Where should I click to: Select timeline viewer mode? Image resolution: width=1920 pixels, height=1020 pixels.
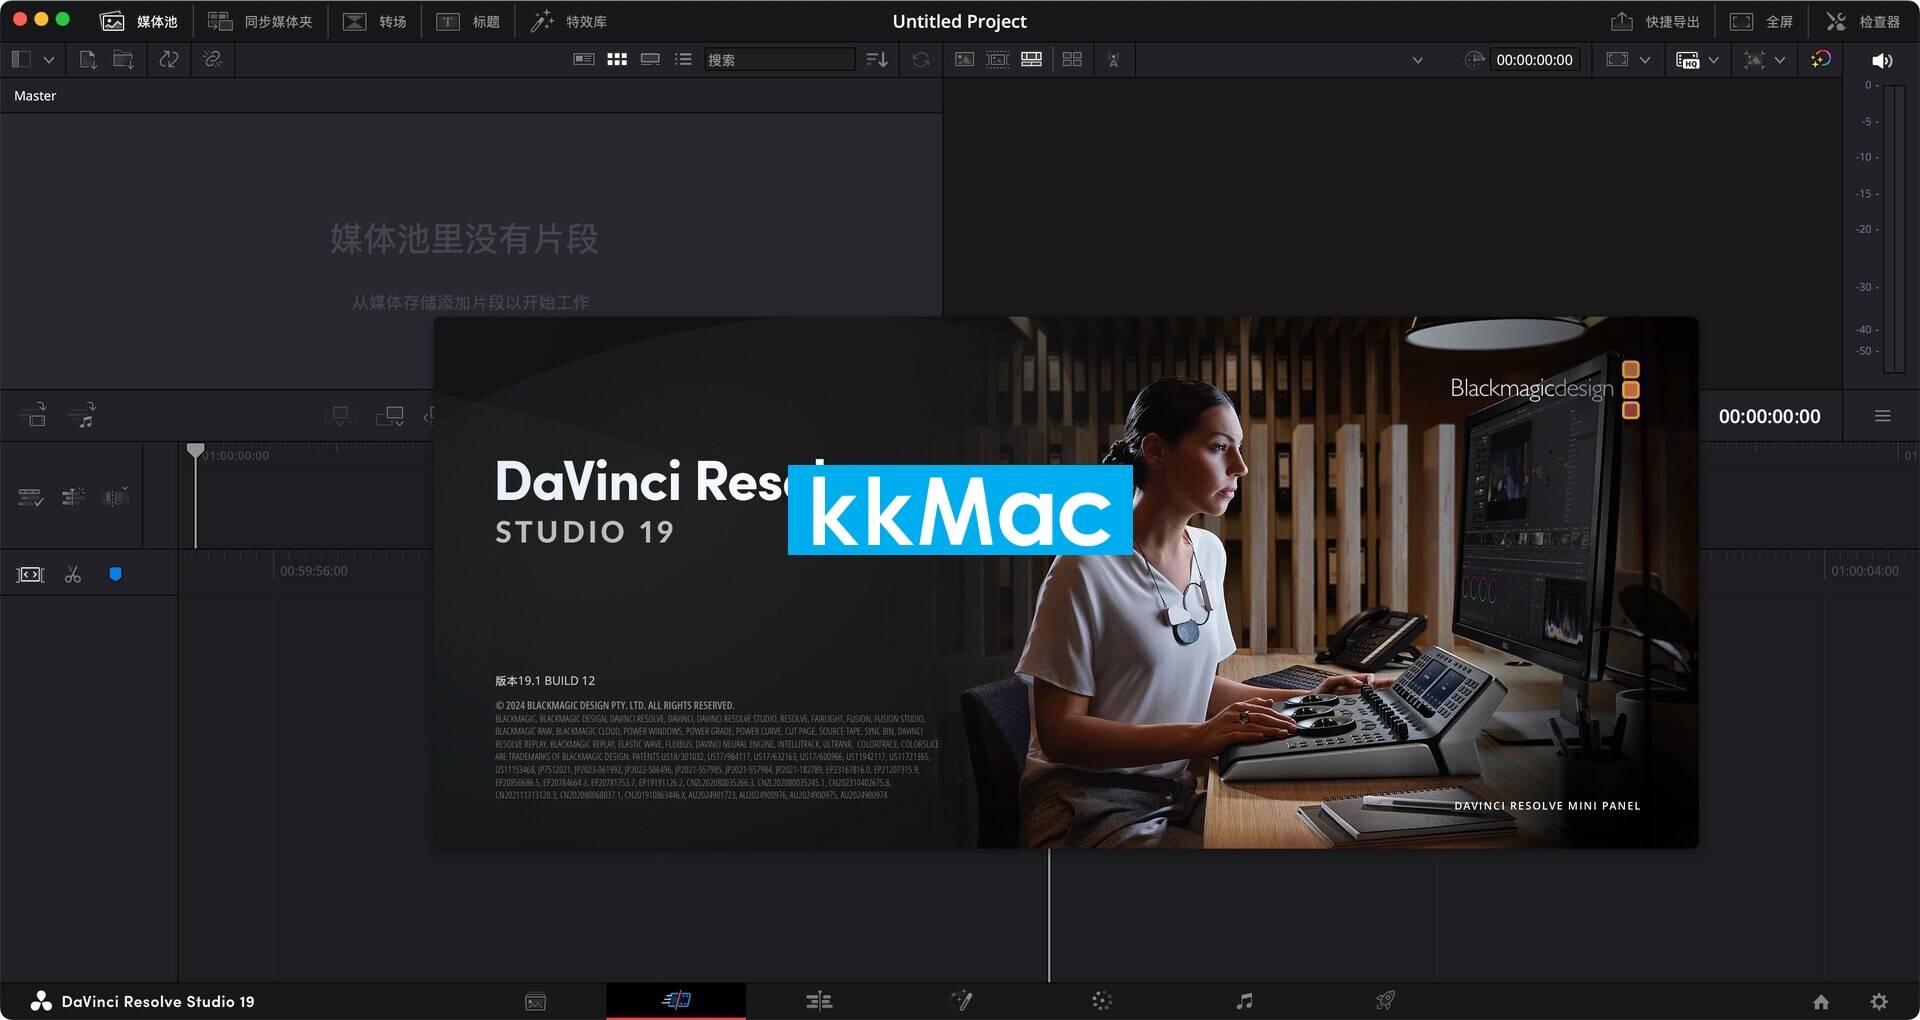pyautogui.click(x=1032, y=60)
